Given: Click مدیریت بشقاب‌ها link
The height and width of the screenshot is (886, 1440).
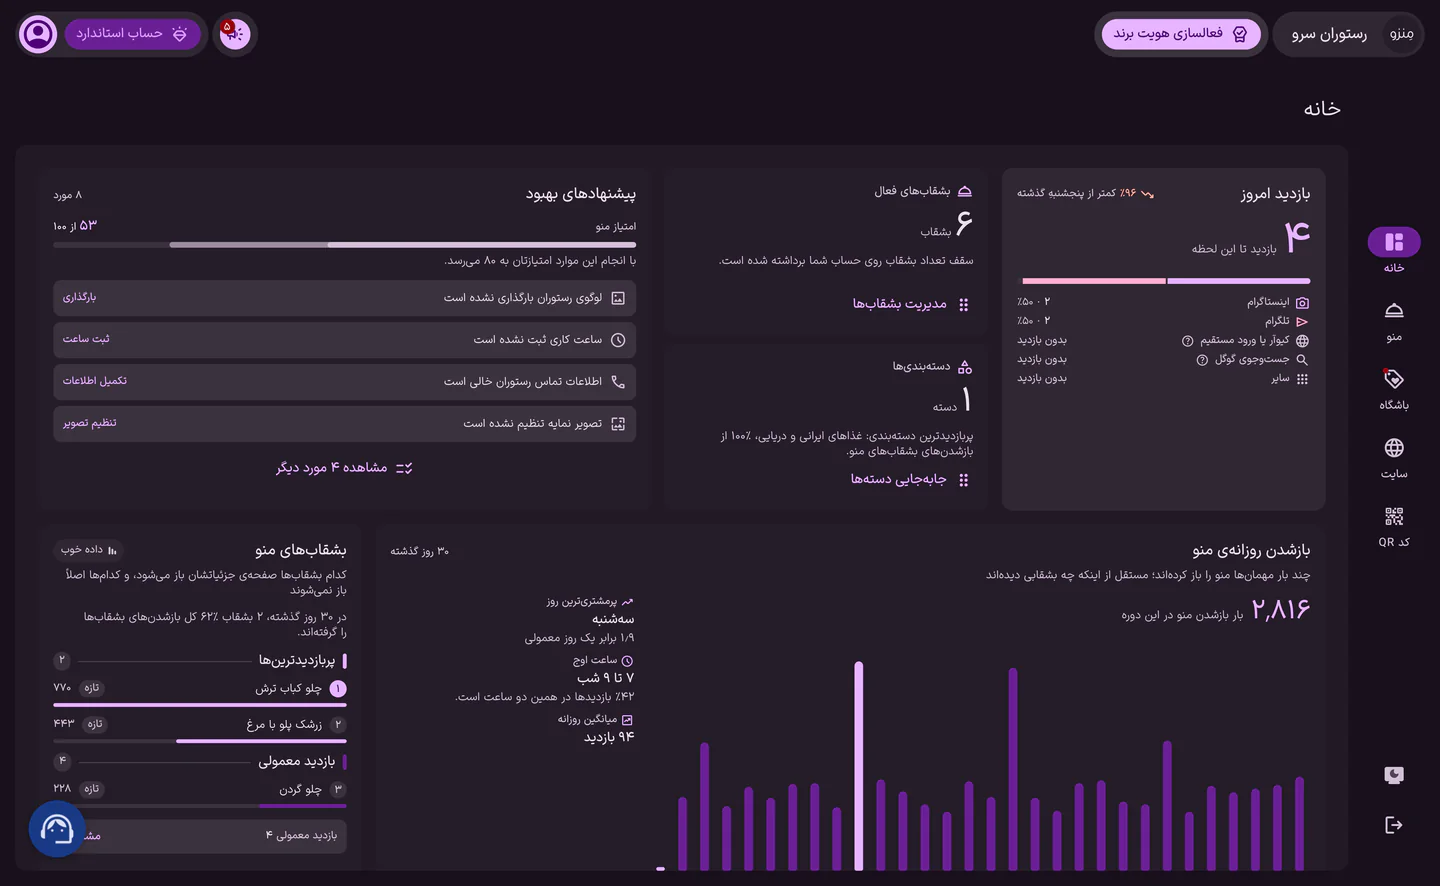Looking at the screenshot, I should pos(910,304).
